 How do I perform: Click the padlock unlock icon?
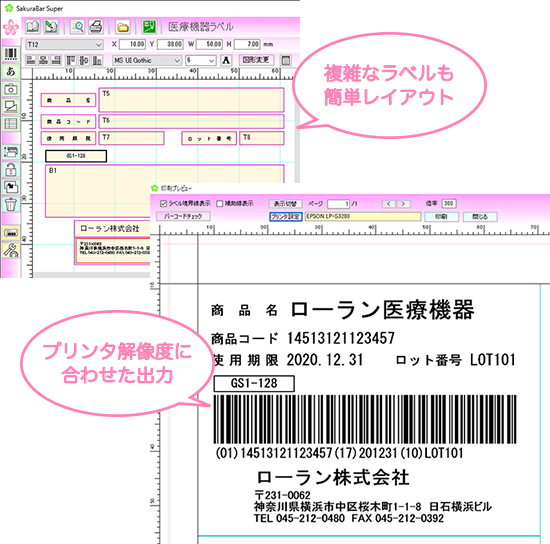pos(11,170)
